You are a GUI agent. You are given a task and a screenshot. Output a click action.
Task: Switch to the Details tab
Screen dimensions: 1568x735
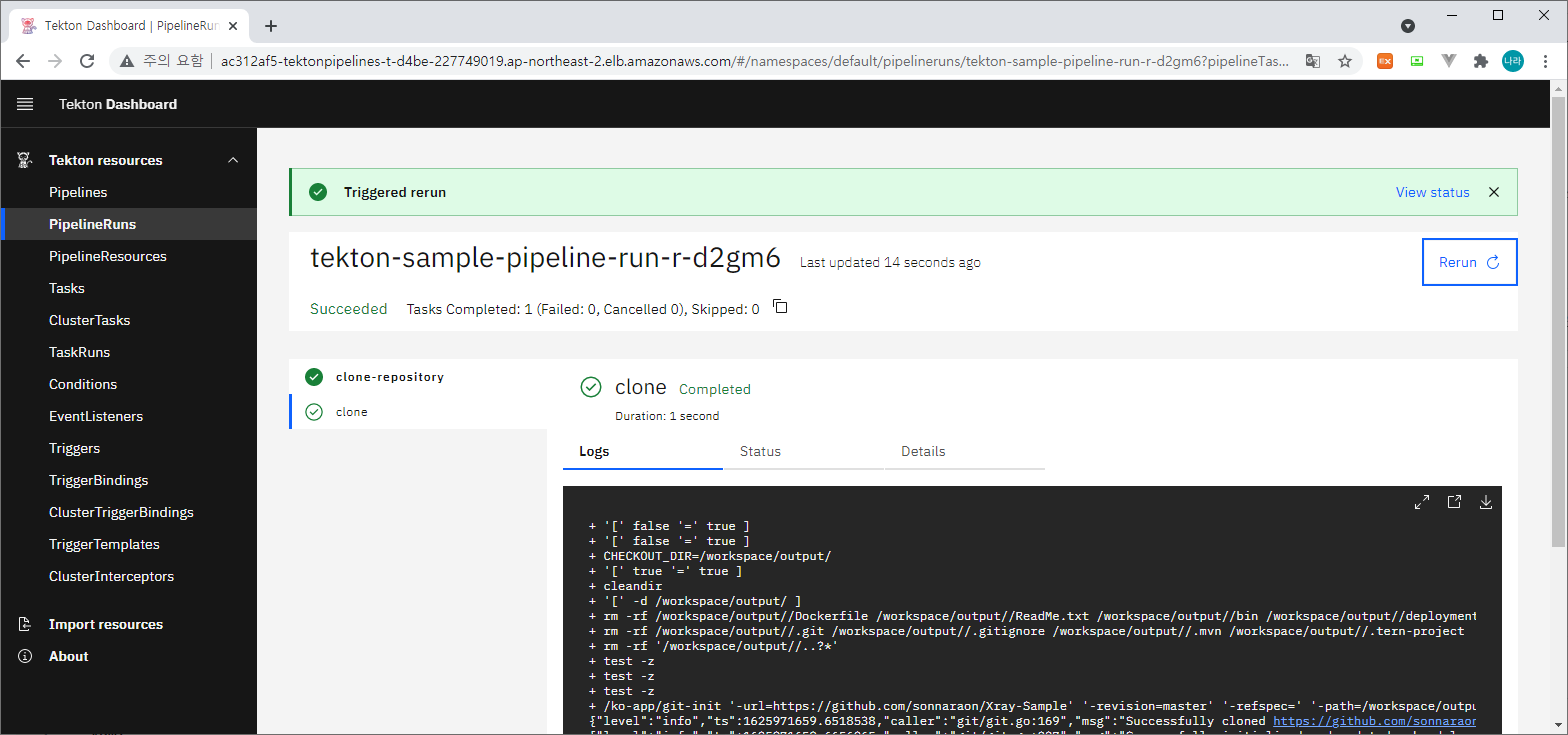[x=964, y=451]
